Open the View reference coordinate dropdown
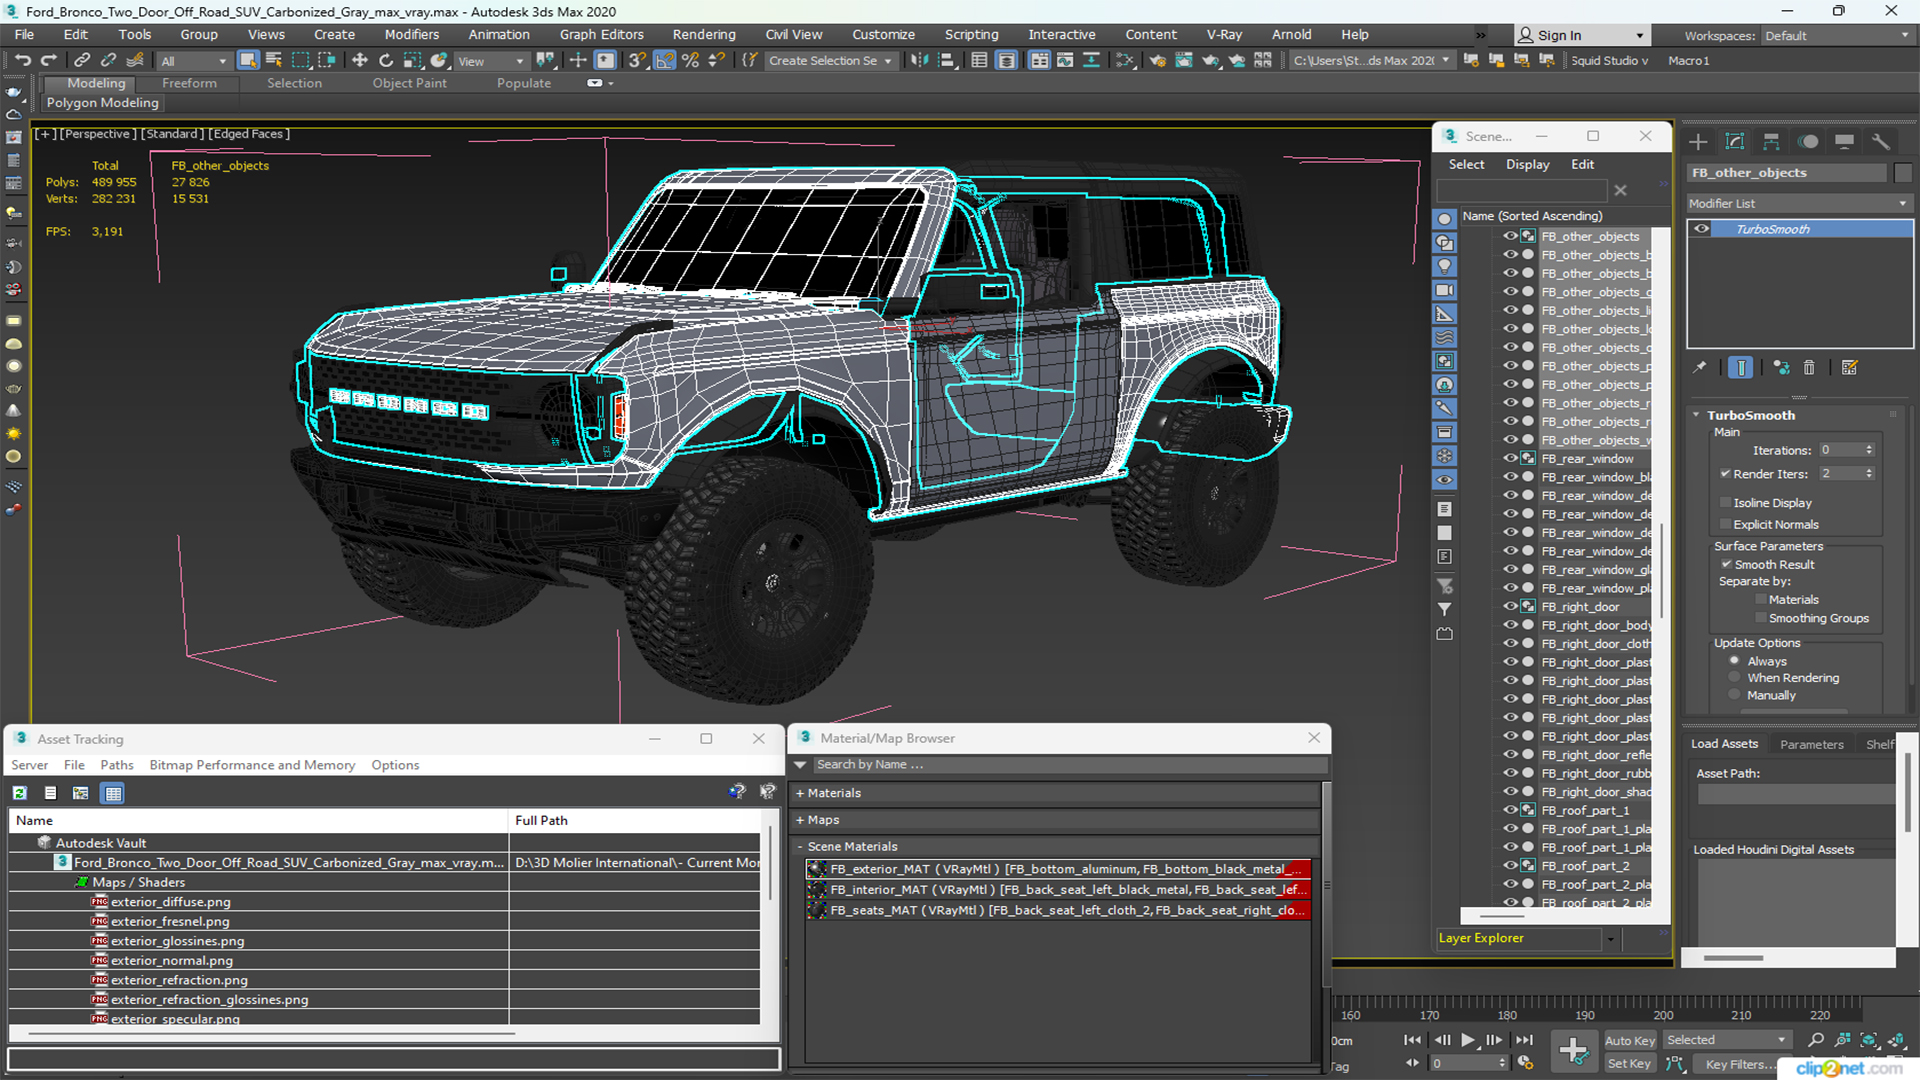Image resolution: width=1920 pixels, height=1080 pixels. click(490, 61)
